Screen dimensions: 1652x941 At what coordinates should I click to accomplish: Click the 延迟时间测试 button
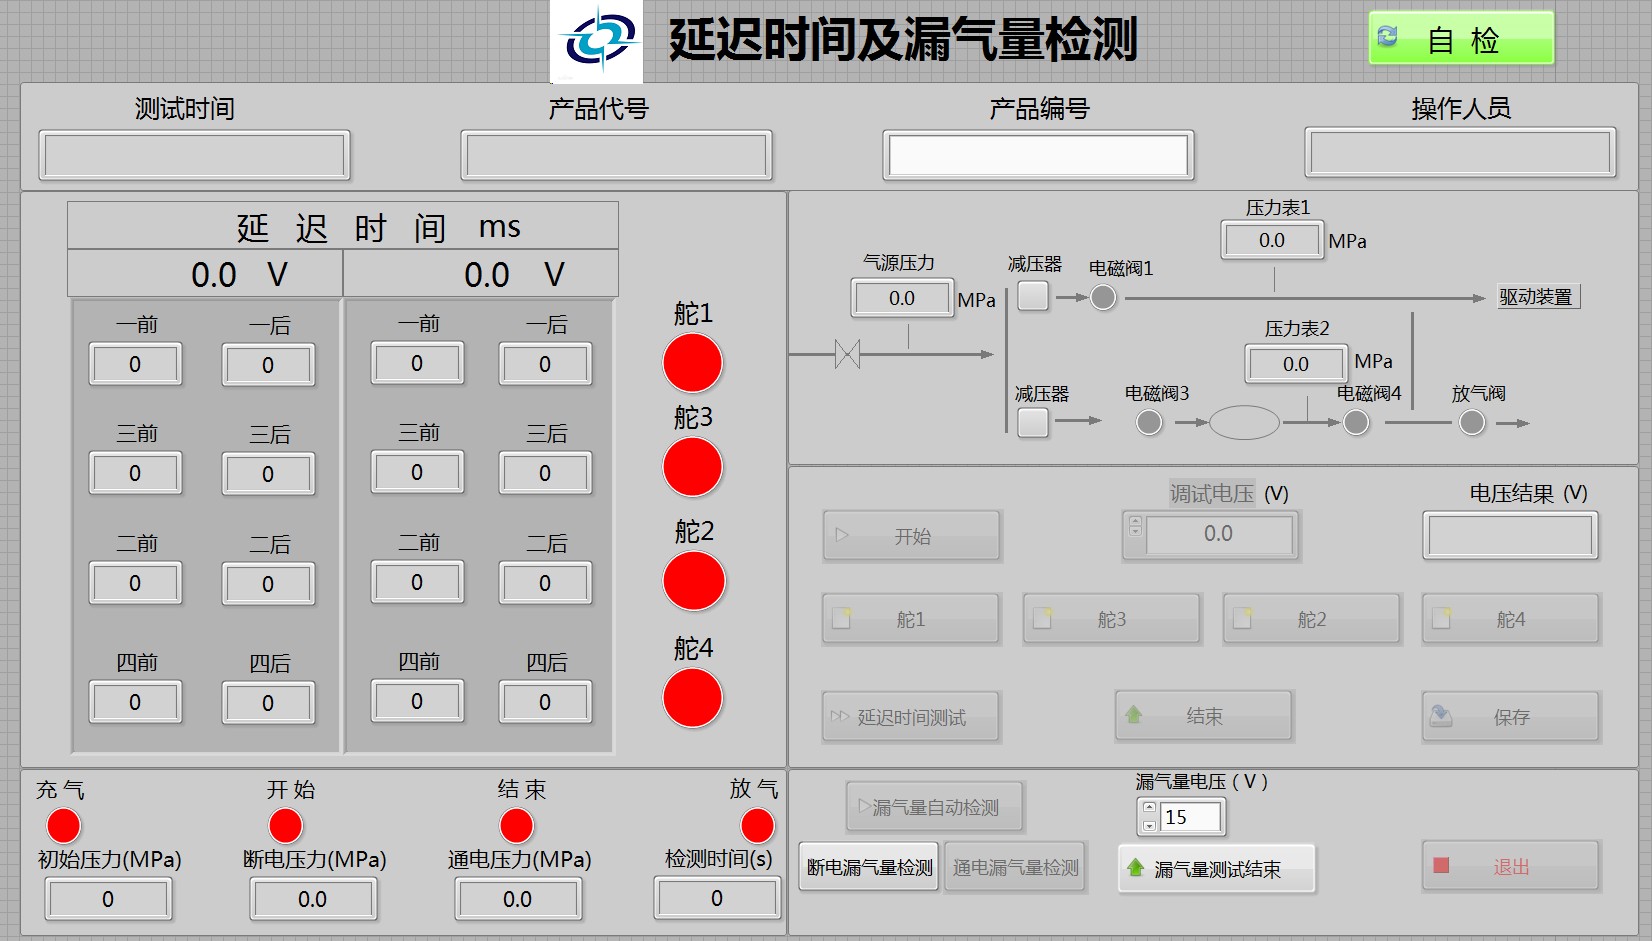click(911, 717)
